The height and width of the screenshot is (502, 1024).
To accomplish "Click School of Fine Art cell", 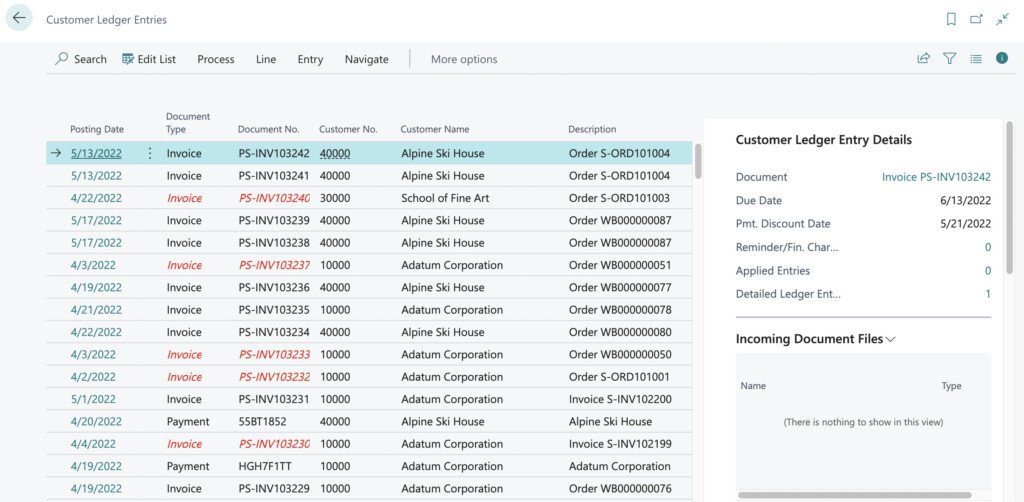I will click(445, 198).
